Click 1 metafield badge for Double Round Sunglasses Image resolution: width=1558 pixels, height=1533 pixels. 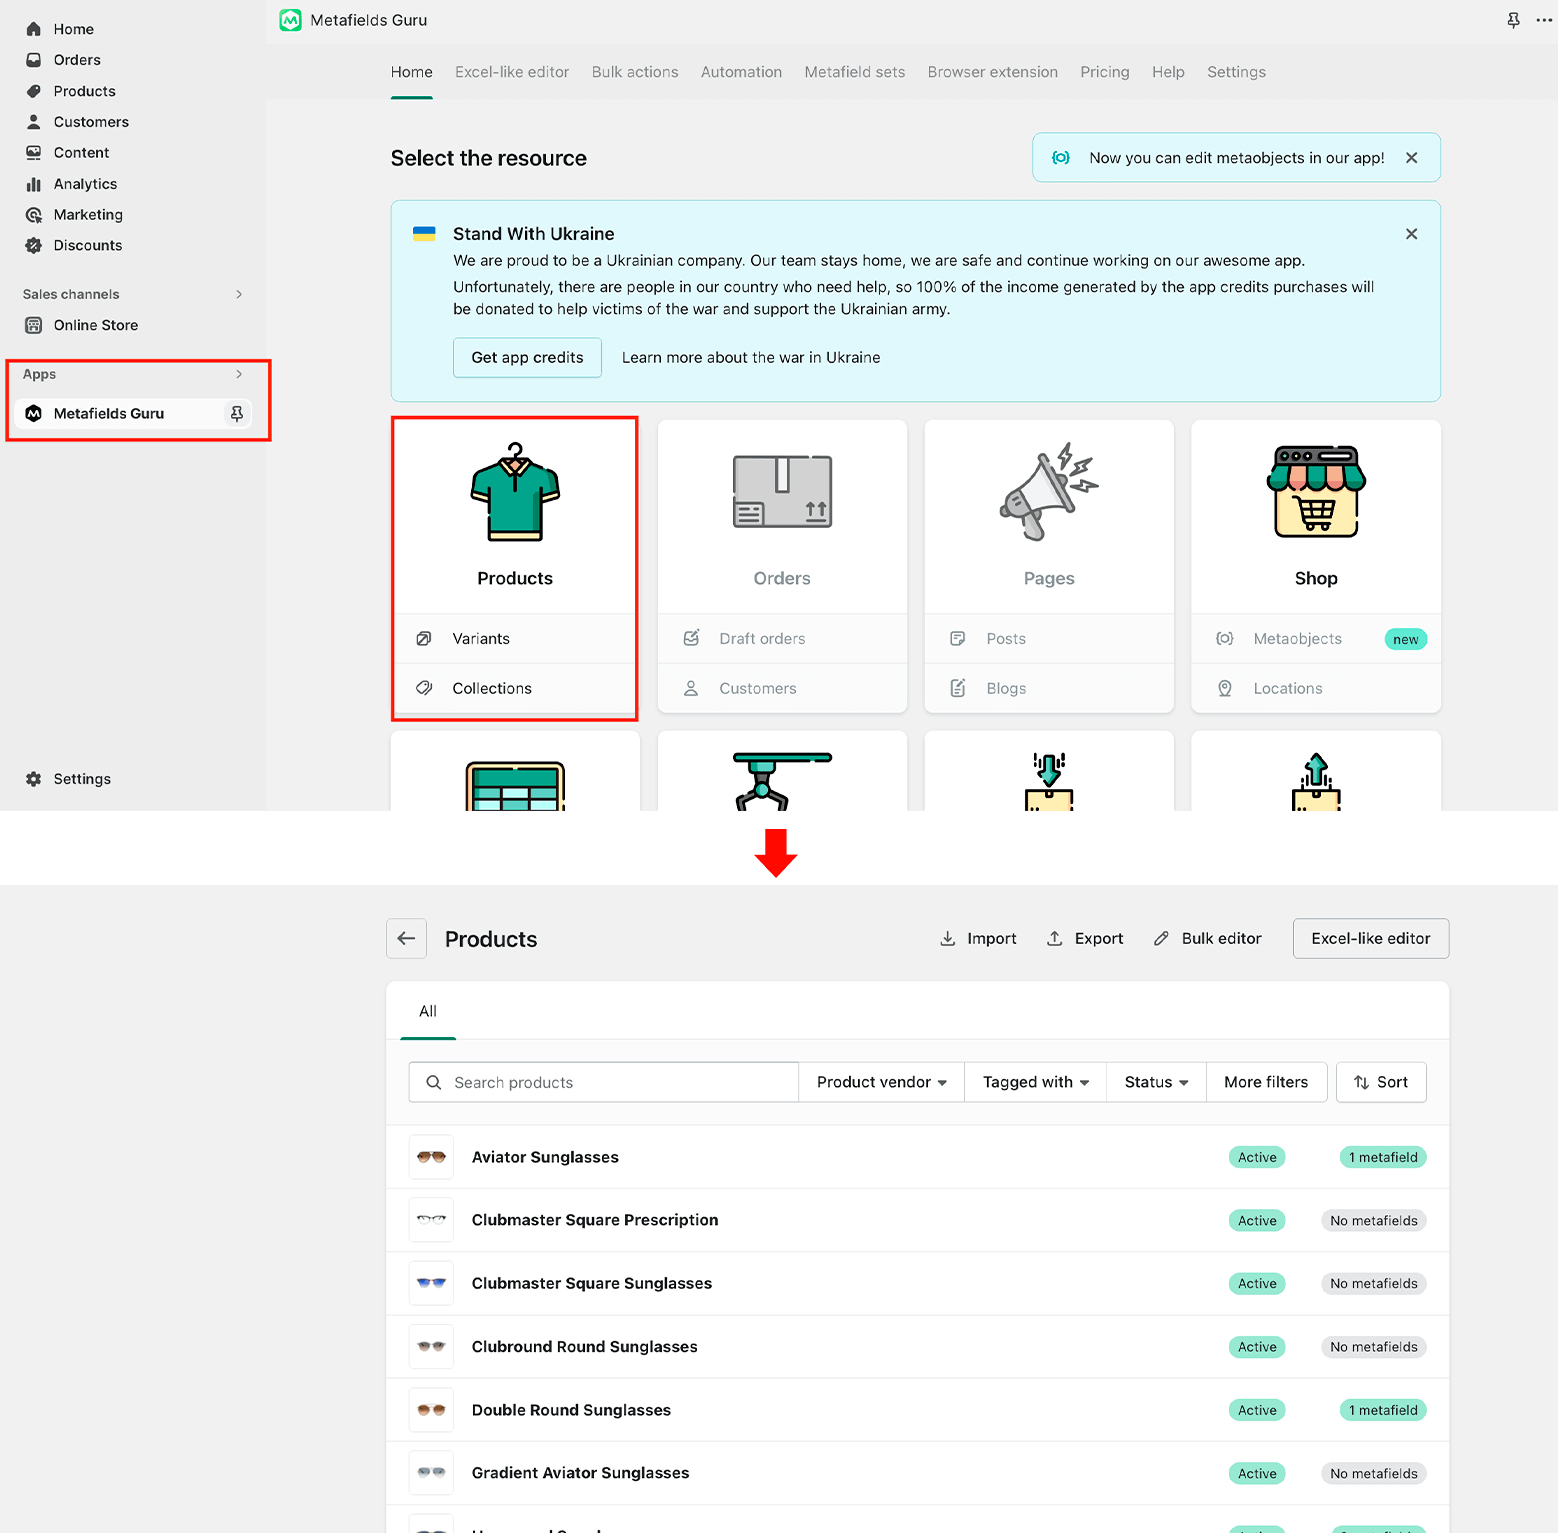pos(1383,1410)
